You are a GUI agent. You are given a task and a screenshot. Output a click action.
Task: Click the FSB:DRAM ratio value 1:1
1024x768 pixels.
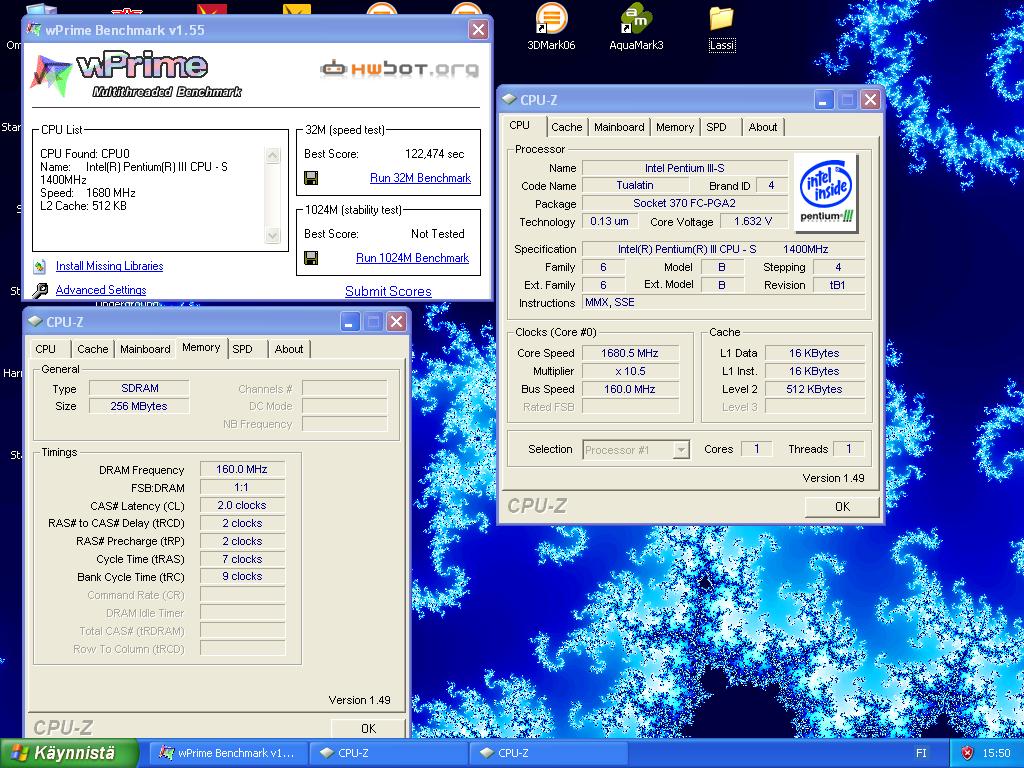click(242, 487)
